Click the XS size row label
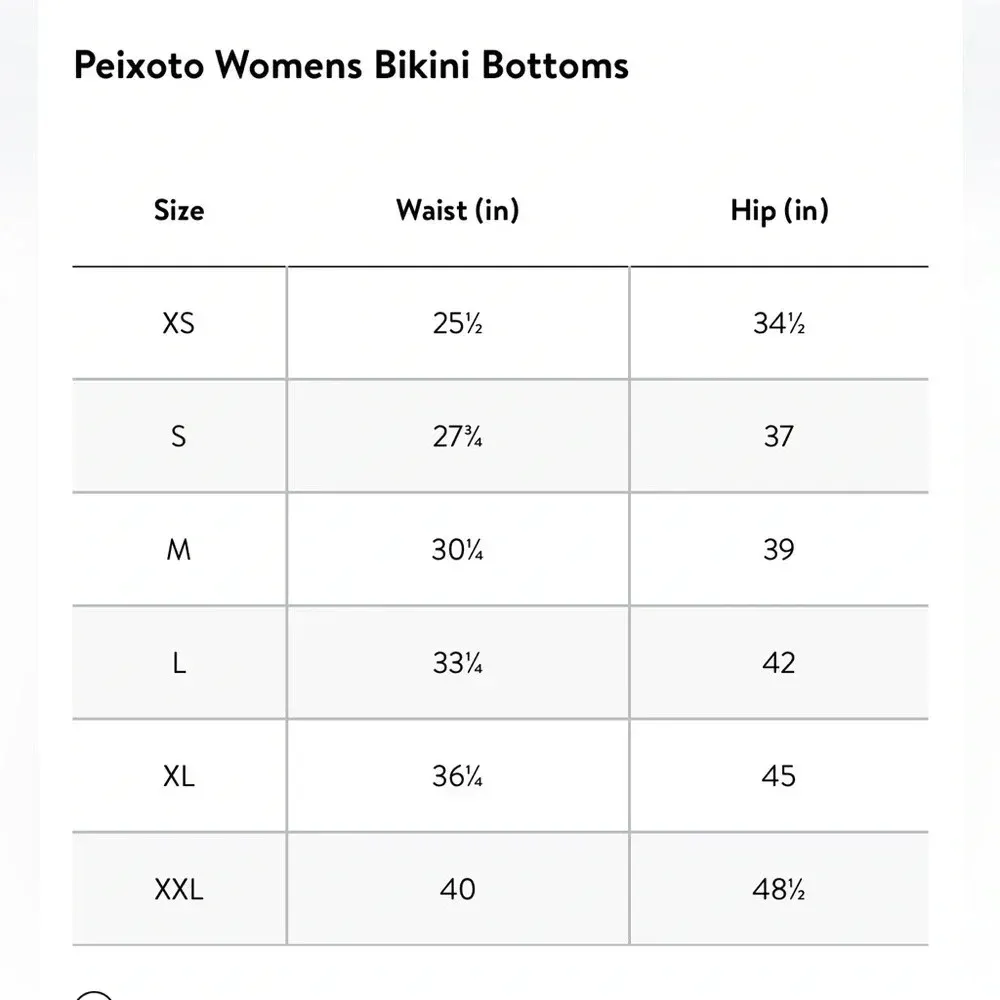Image resolution: width=1000 pixels, height=1000 pixels. point(179,324)
